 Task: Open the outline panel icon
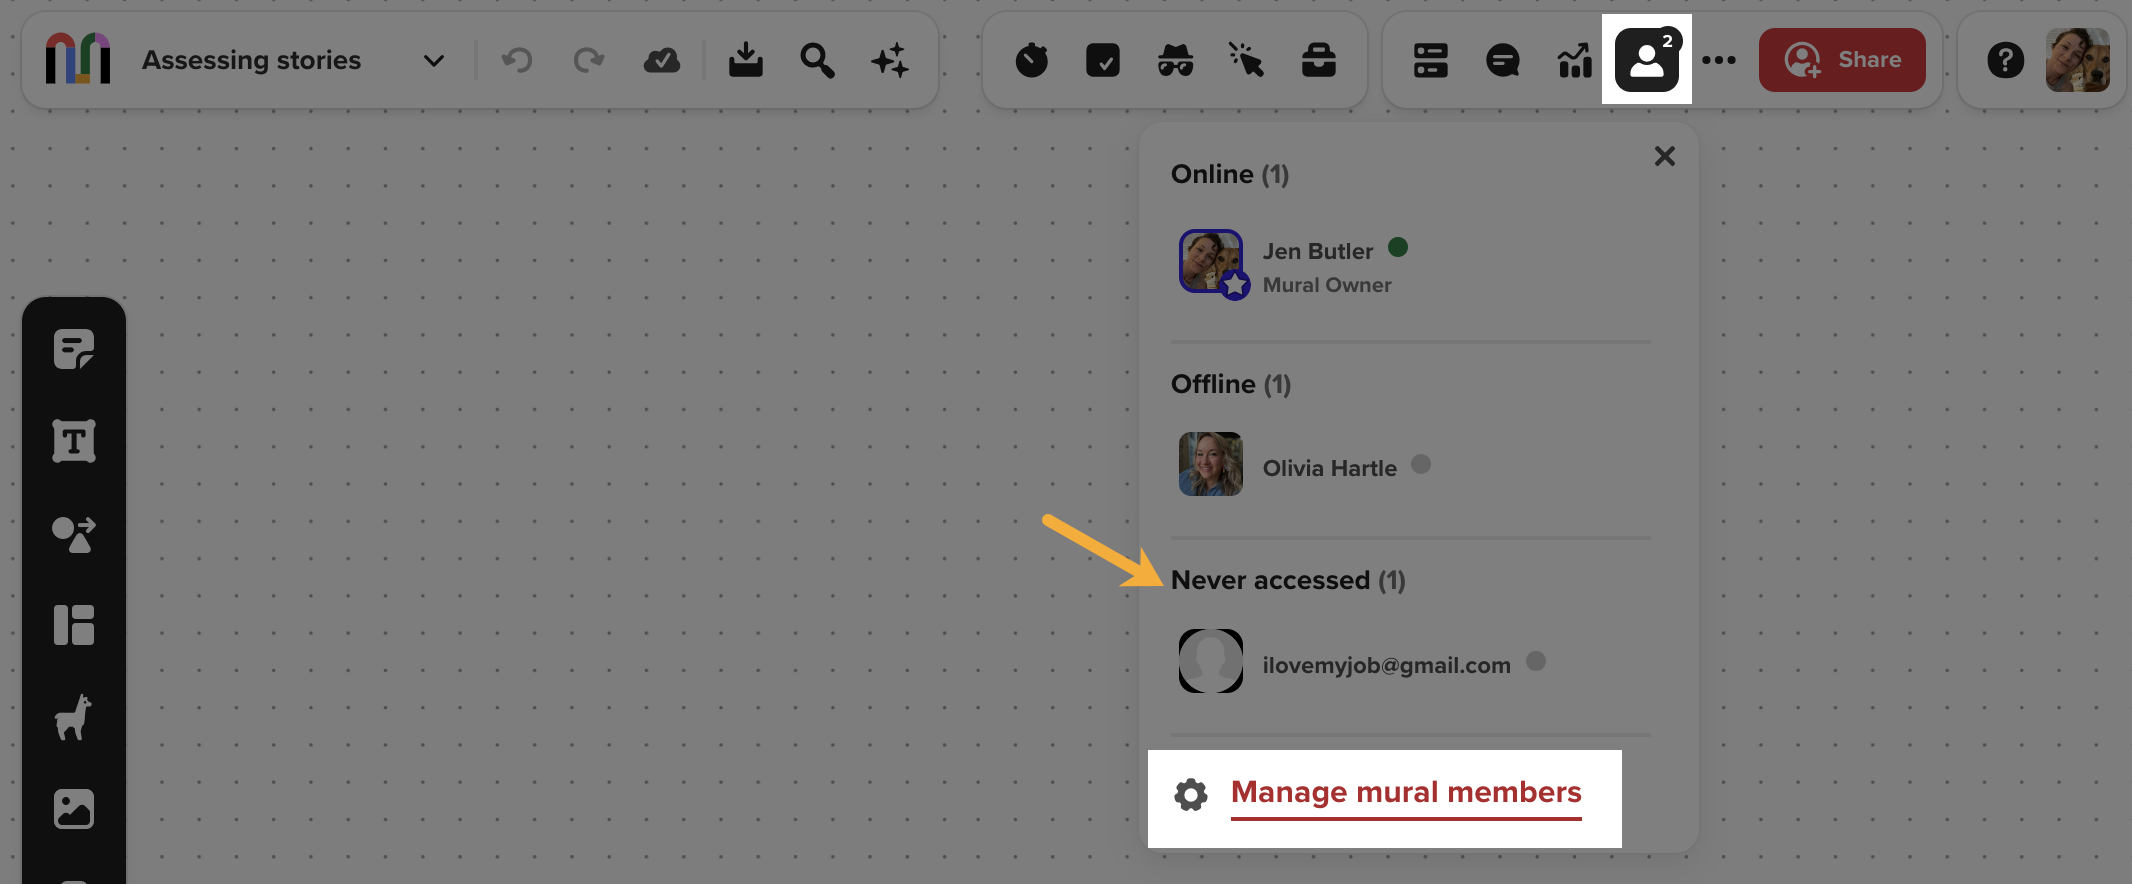click(1431, 60)
